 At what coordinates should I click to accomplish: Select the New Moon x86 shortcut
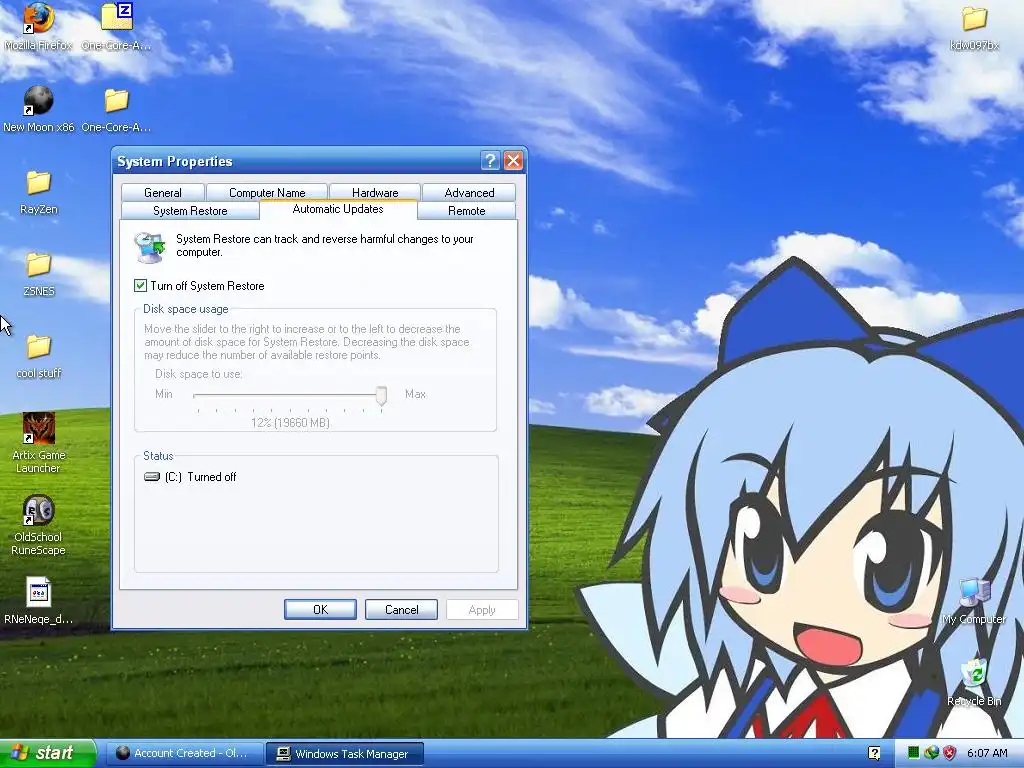(x=39, y=101)
